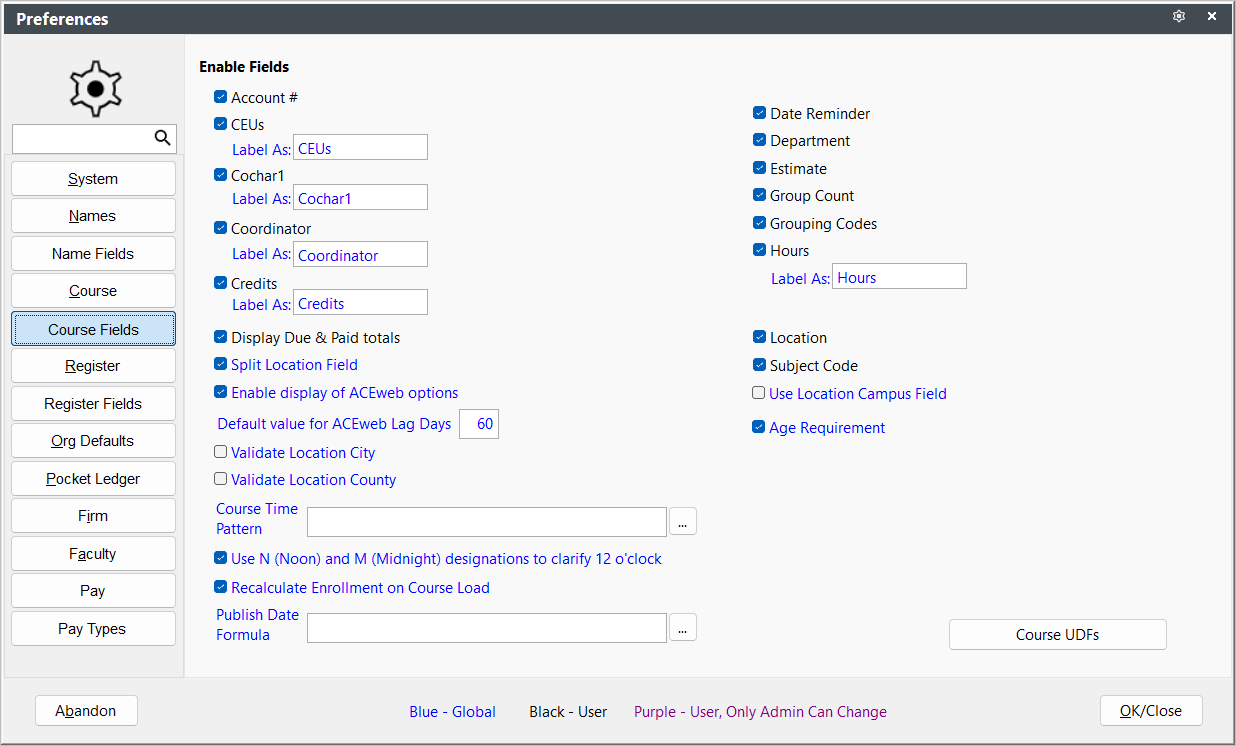
Task: Toggle the Subject Code checkbox
Action: tap(760, 365)
